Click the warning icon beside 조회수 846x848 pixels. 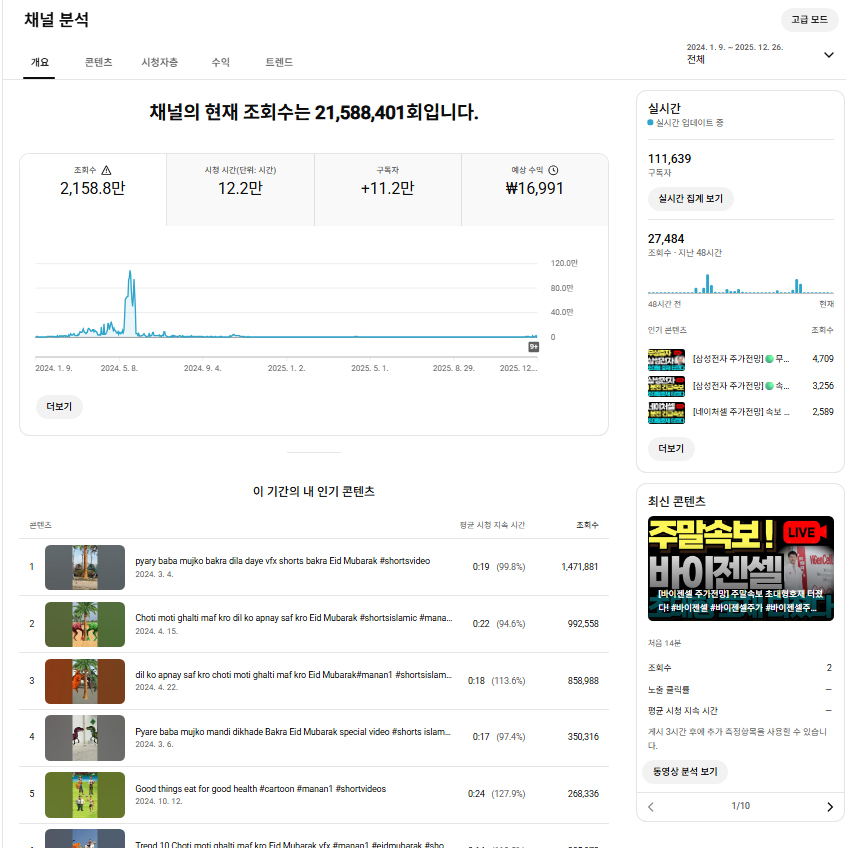[107, 170]
